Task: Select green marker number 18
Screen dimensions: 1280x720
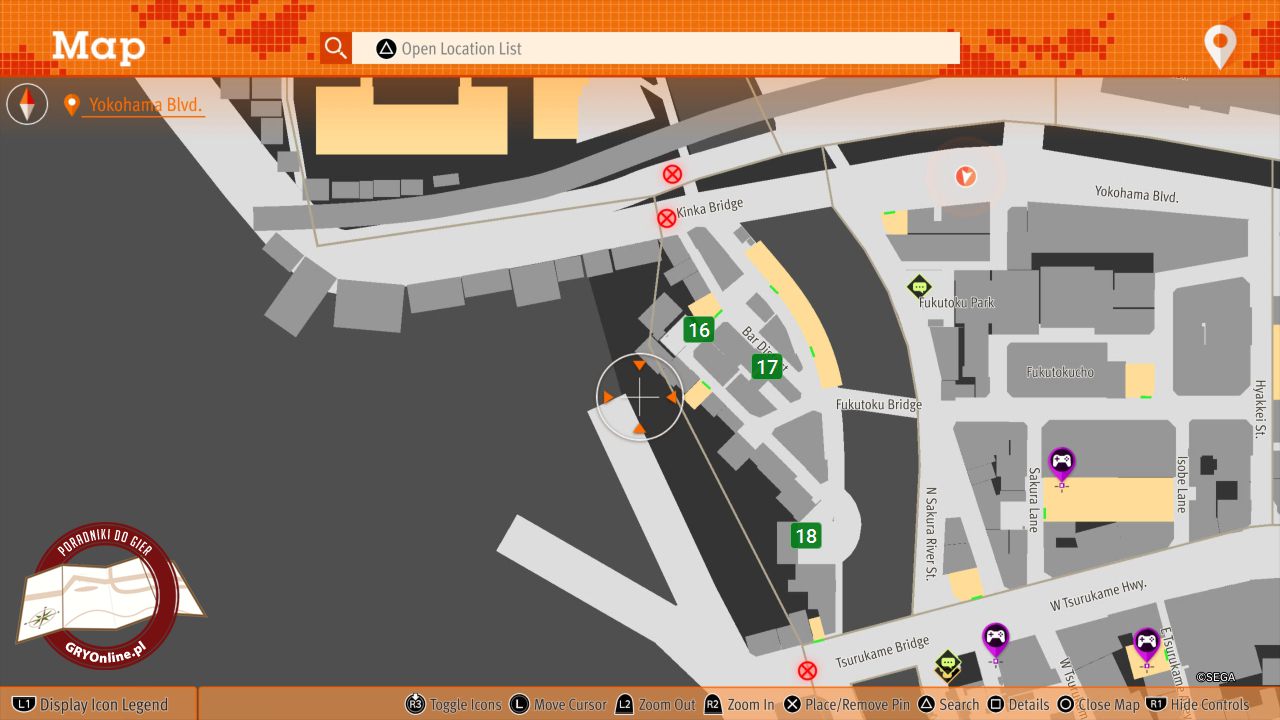Action: pyautogui.click(x=806, y=535)
